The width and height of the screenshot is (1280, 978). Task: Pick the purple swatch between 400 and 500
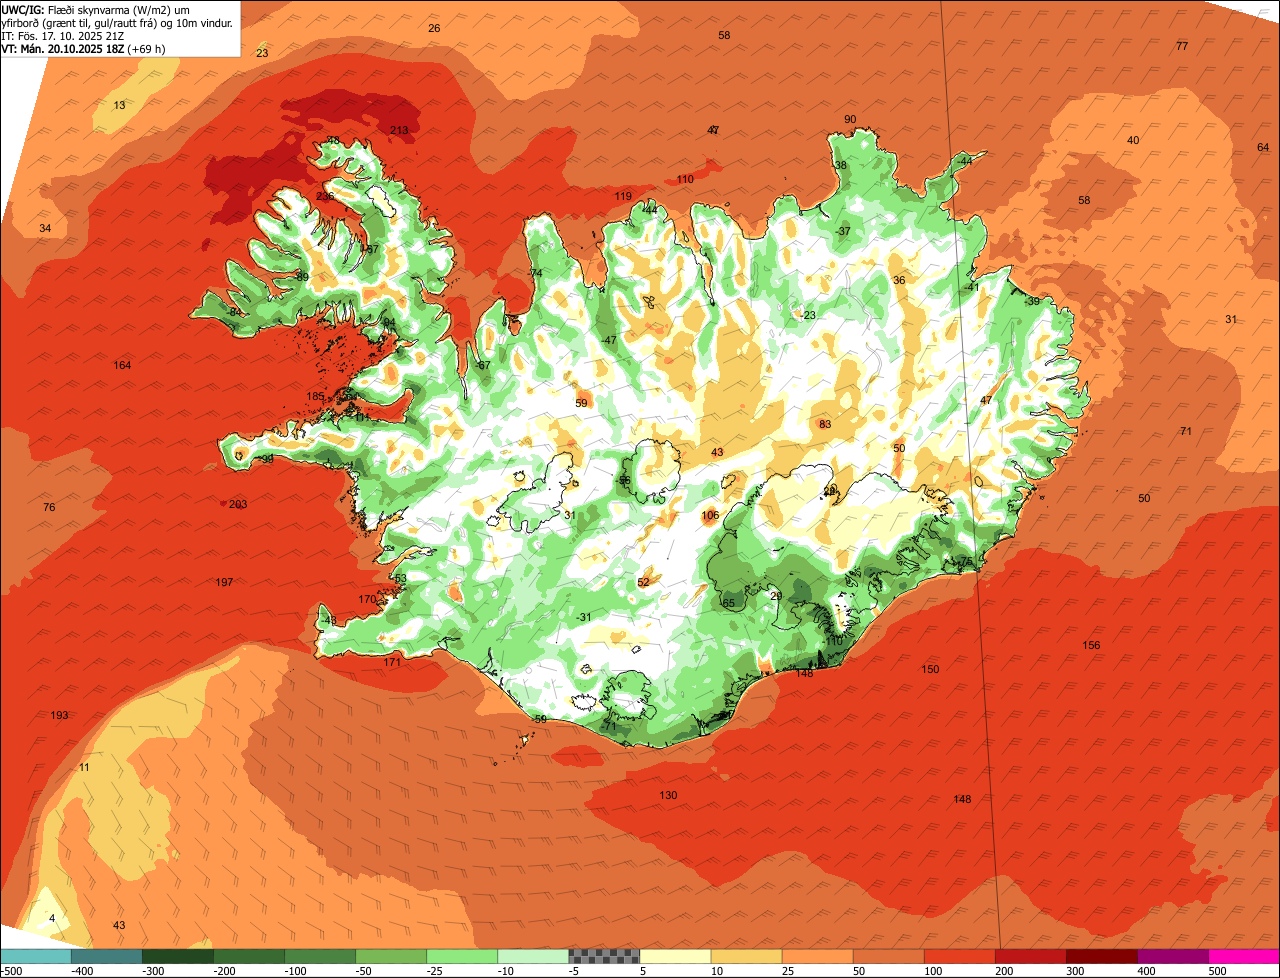[x=1173, y=956]
